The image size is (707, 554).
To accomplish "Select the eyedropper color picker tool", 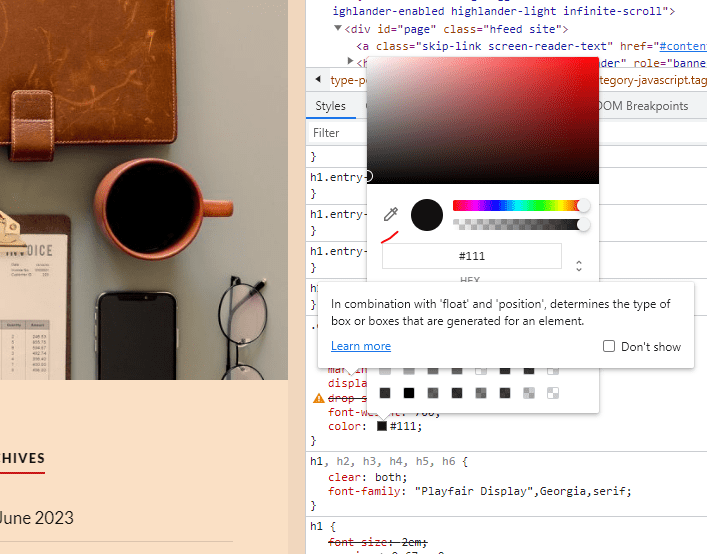I will [391, 214].
